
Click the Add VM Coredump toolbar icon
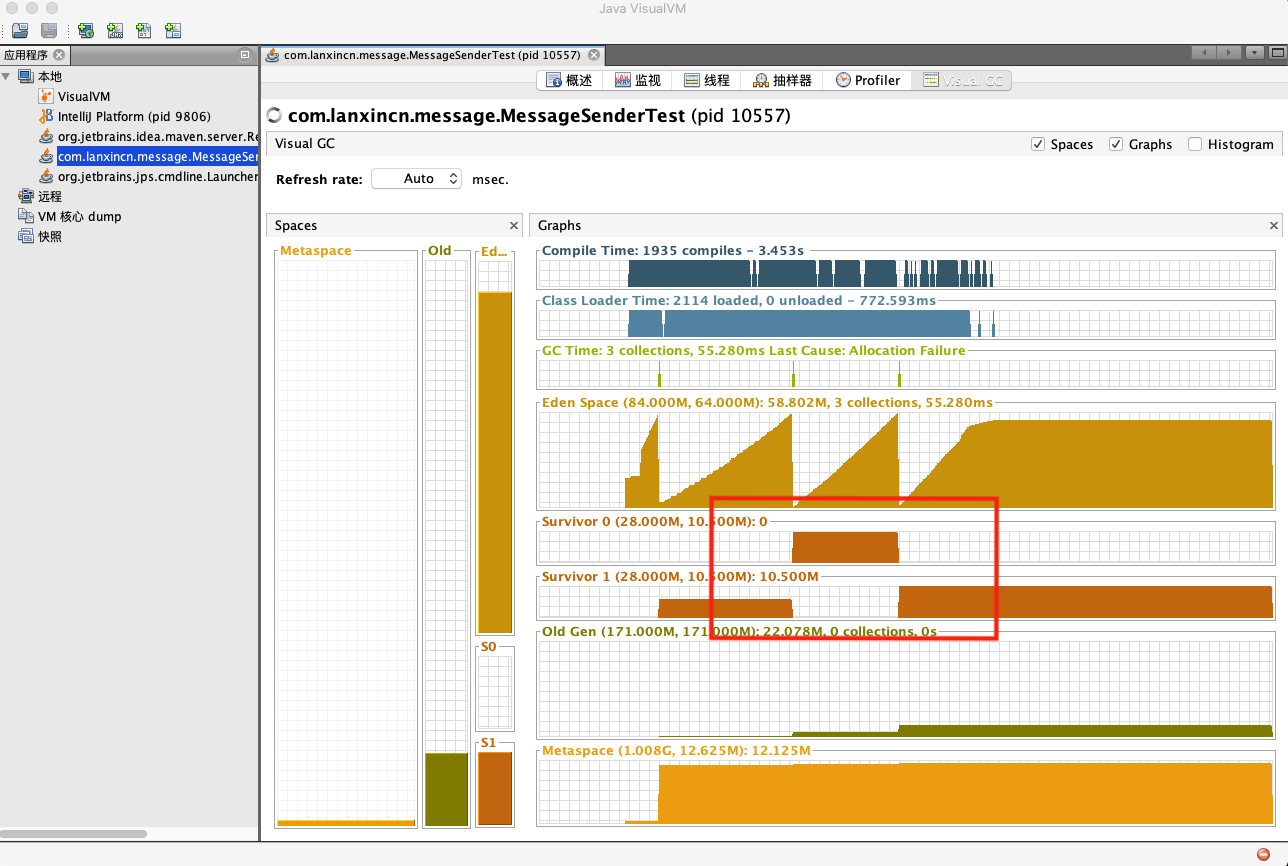pos(144,31)
